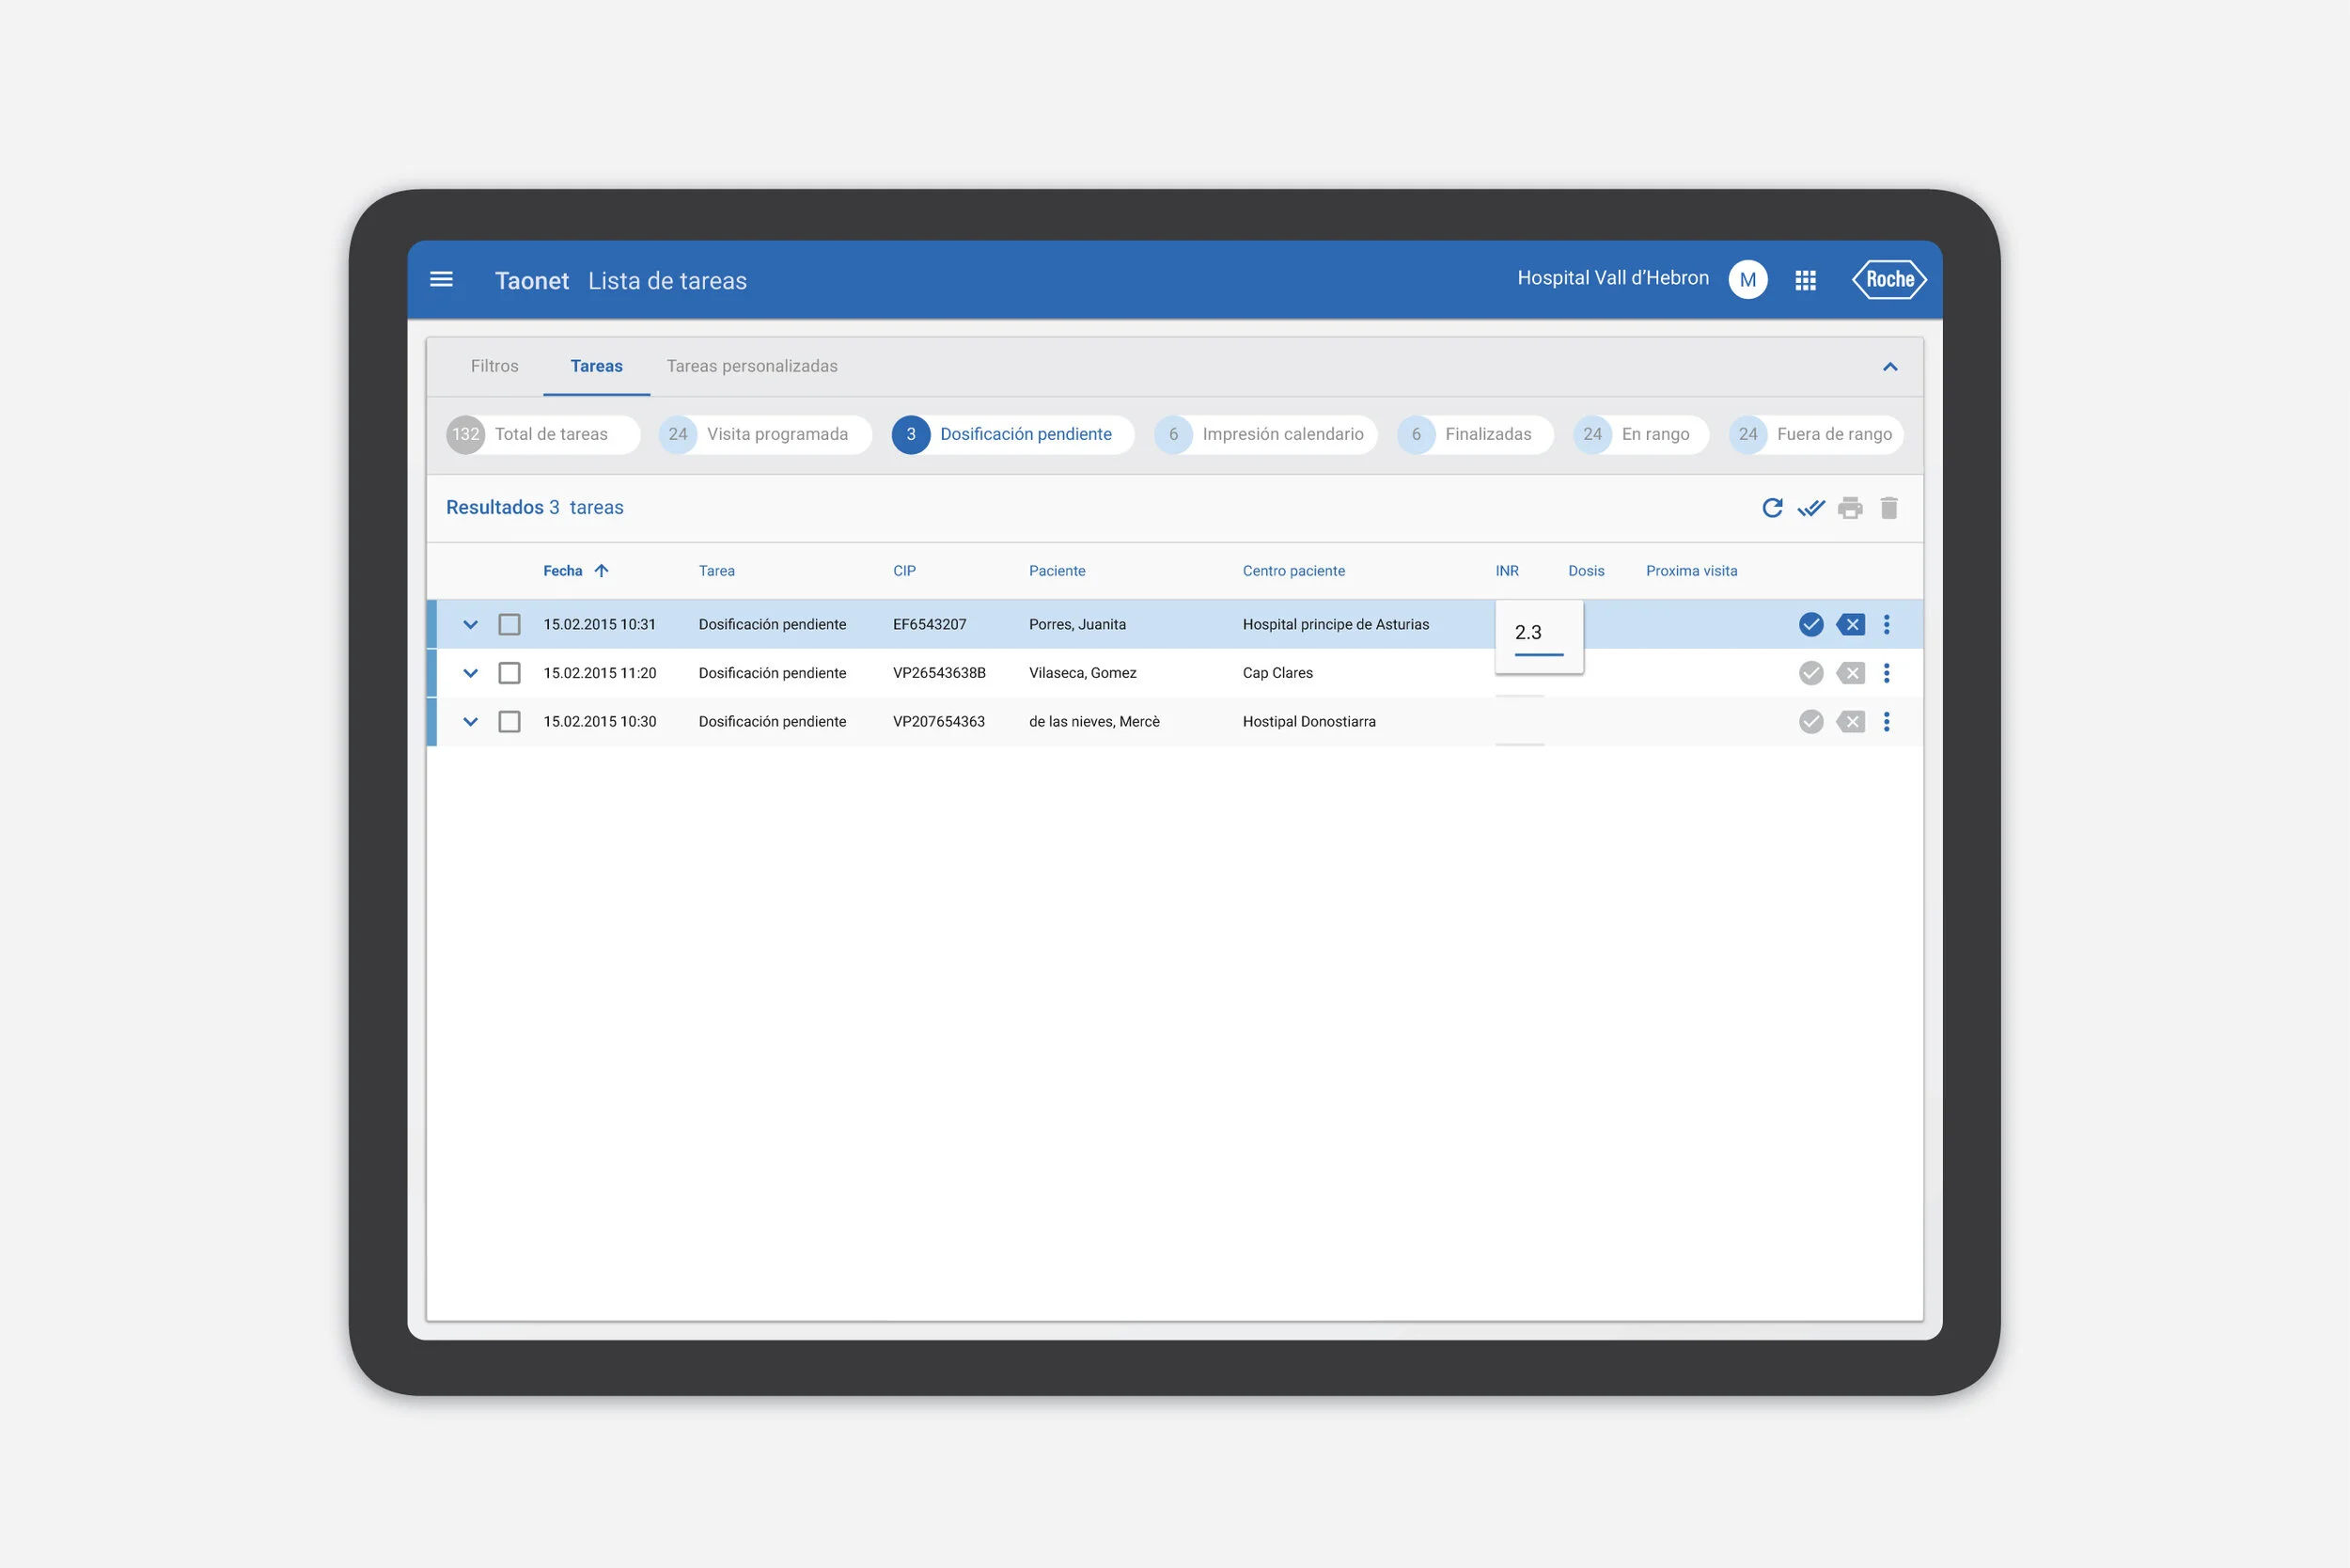Click the refresh results icon
Viewport: 2350px width, 1568px height.
1772,508
